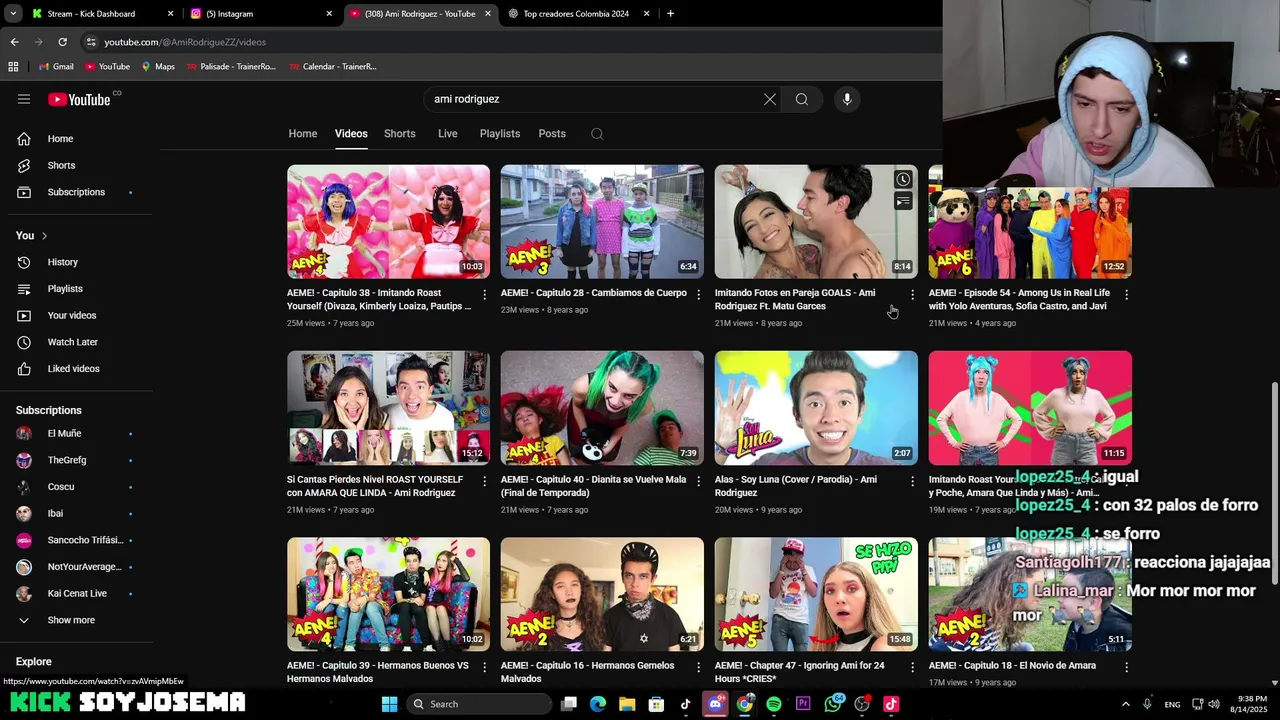Add Imitando Fotos video to queue
This screenshot has width=1280, height=720.
(903, 201)
